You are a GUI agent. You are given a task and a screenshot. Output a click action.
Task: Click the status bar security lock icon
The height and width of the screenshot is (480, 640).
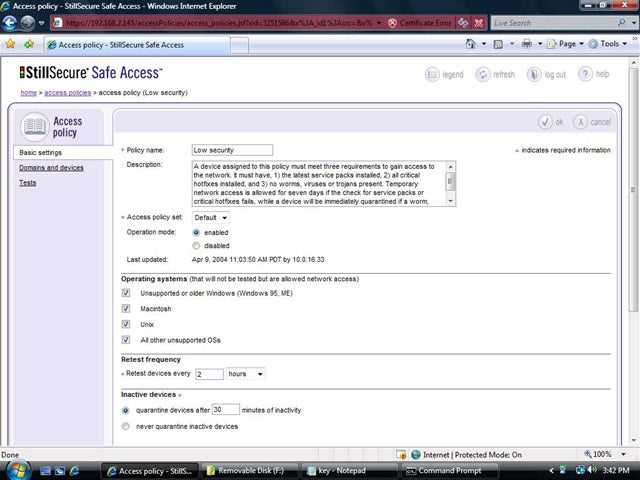coord(401,455)
